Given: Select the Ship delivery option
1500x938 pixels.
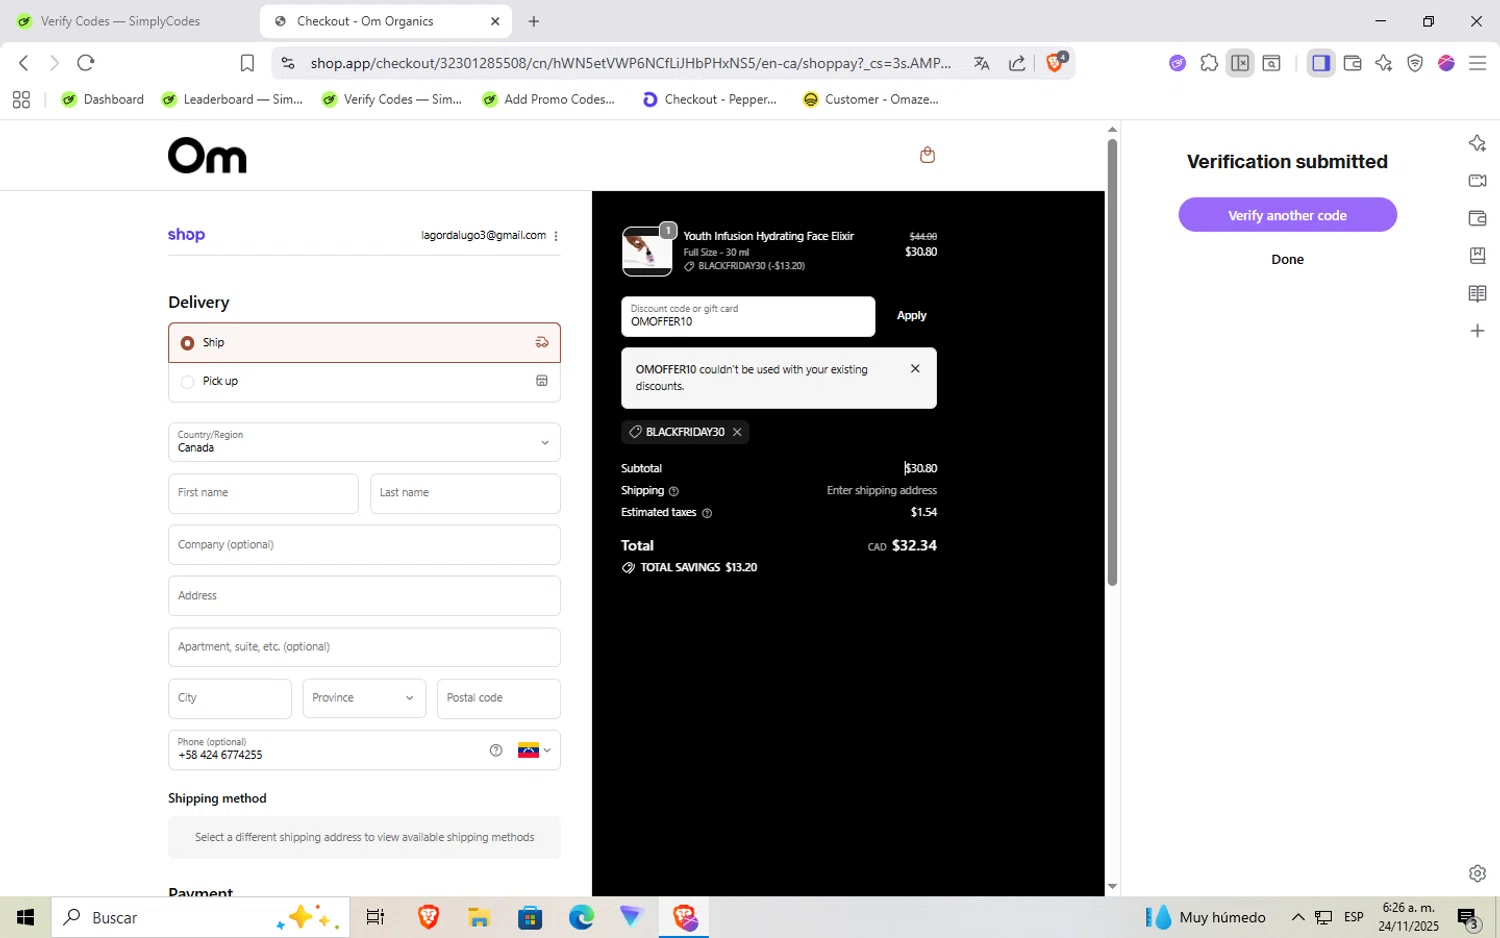Looking at the screenshot, I should tap(364, 343).
